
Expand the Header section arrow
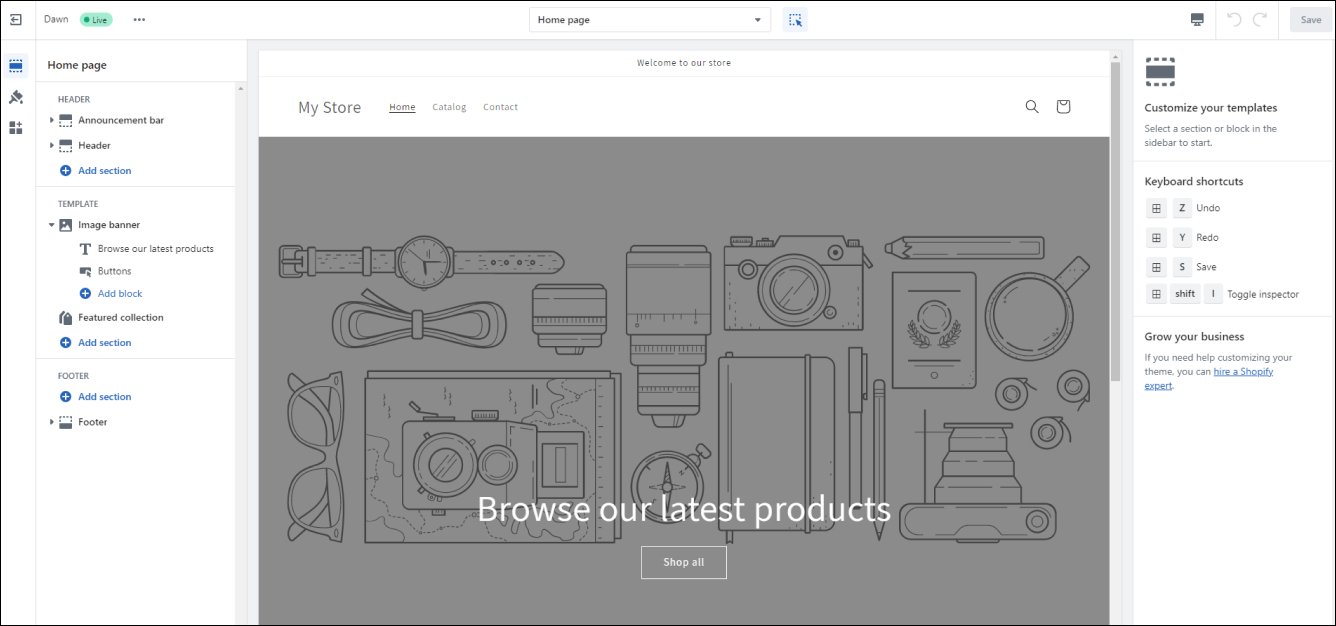tap(51, 145)
